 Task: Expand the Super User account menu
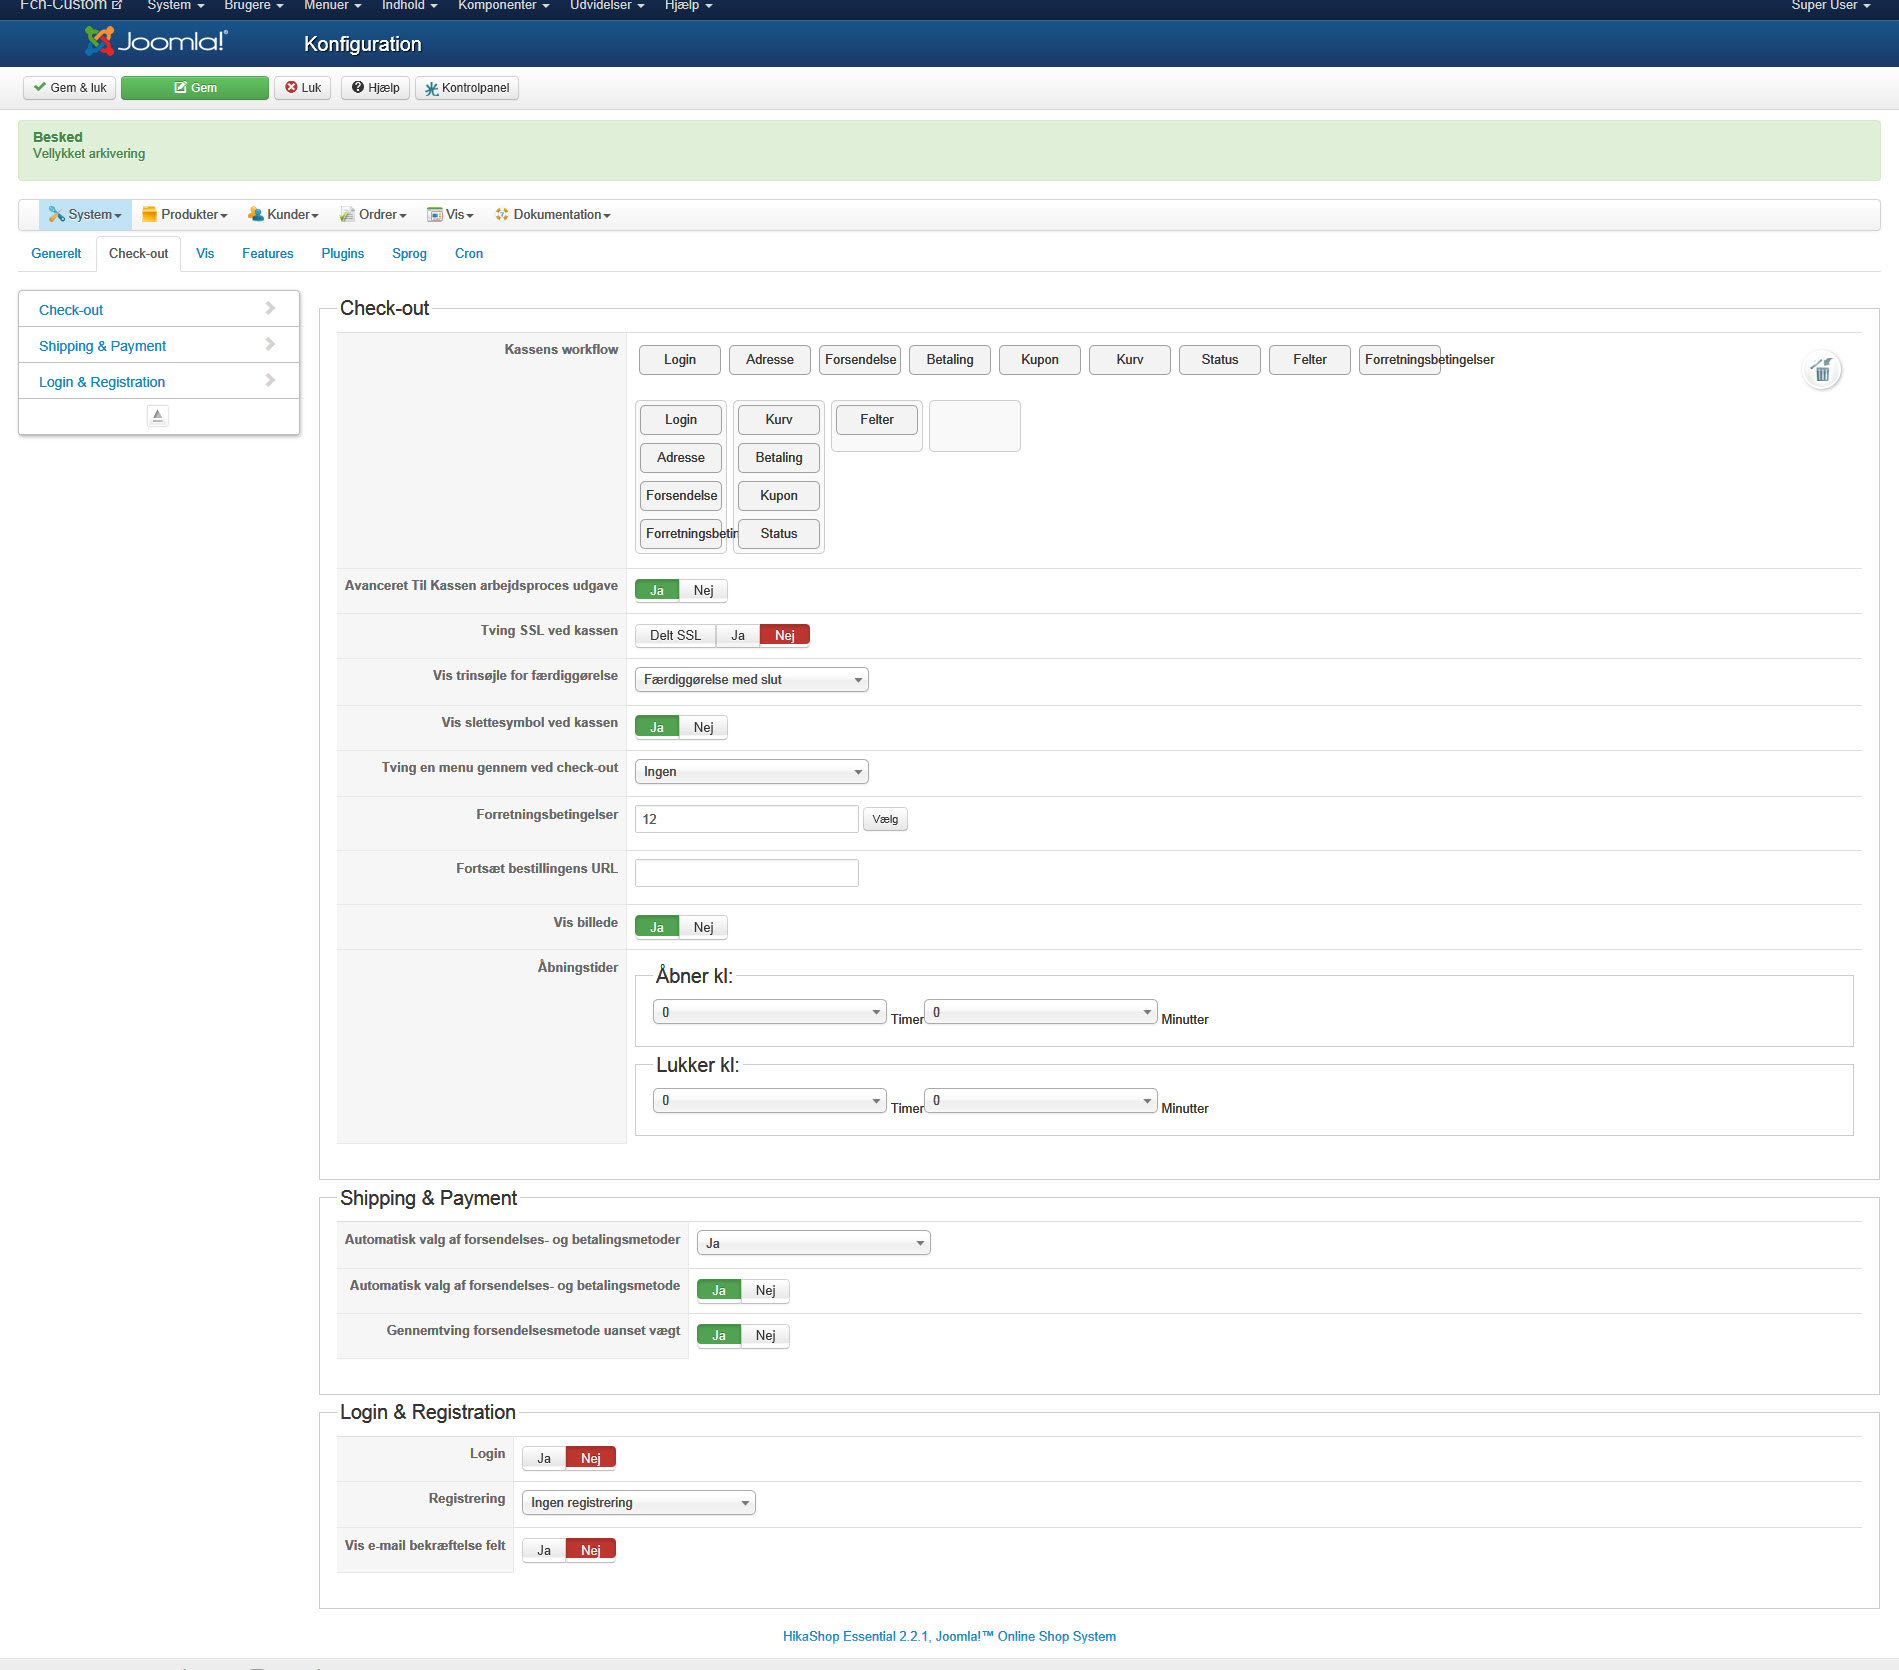[x=1830, y=6]
